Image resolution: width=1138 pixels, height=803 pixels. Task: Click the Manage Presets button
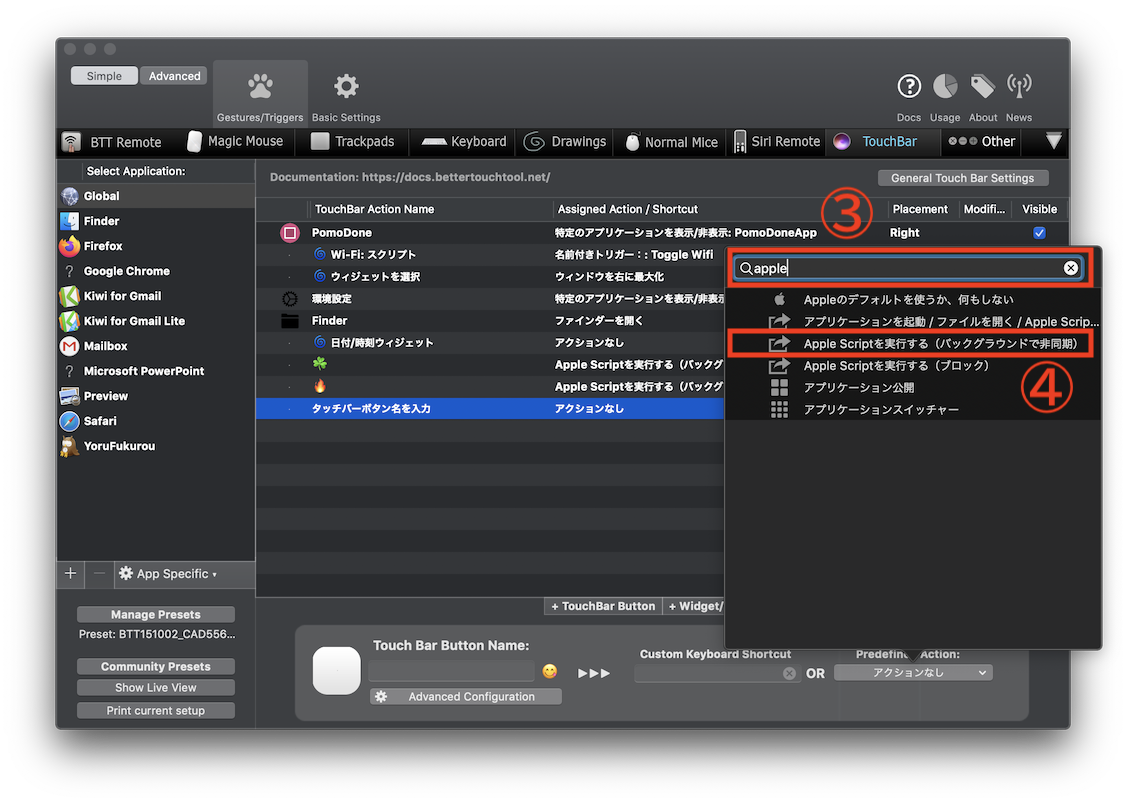point(155,615)
